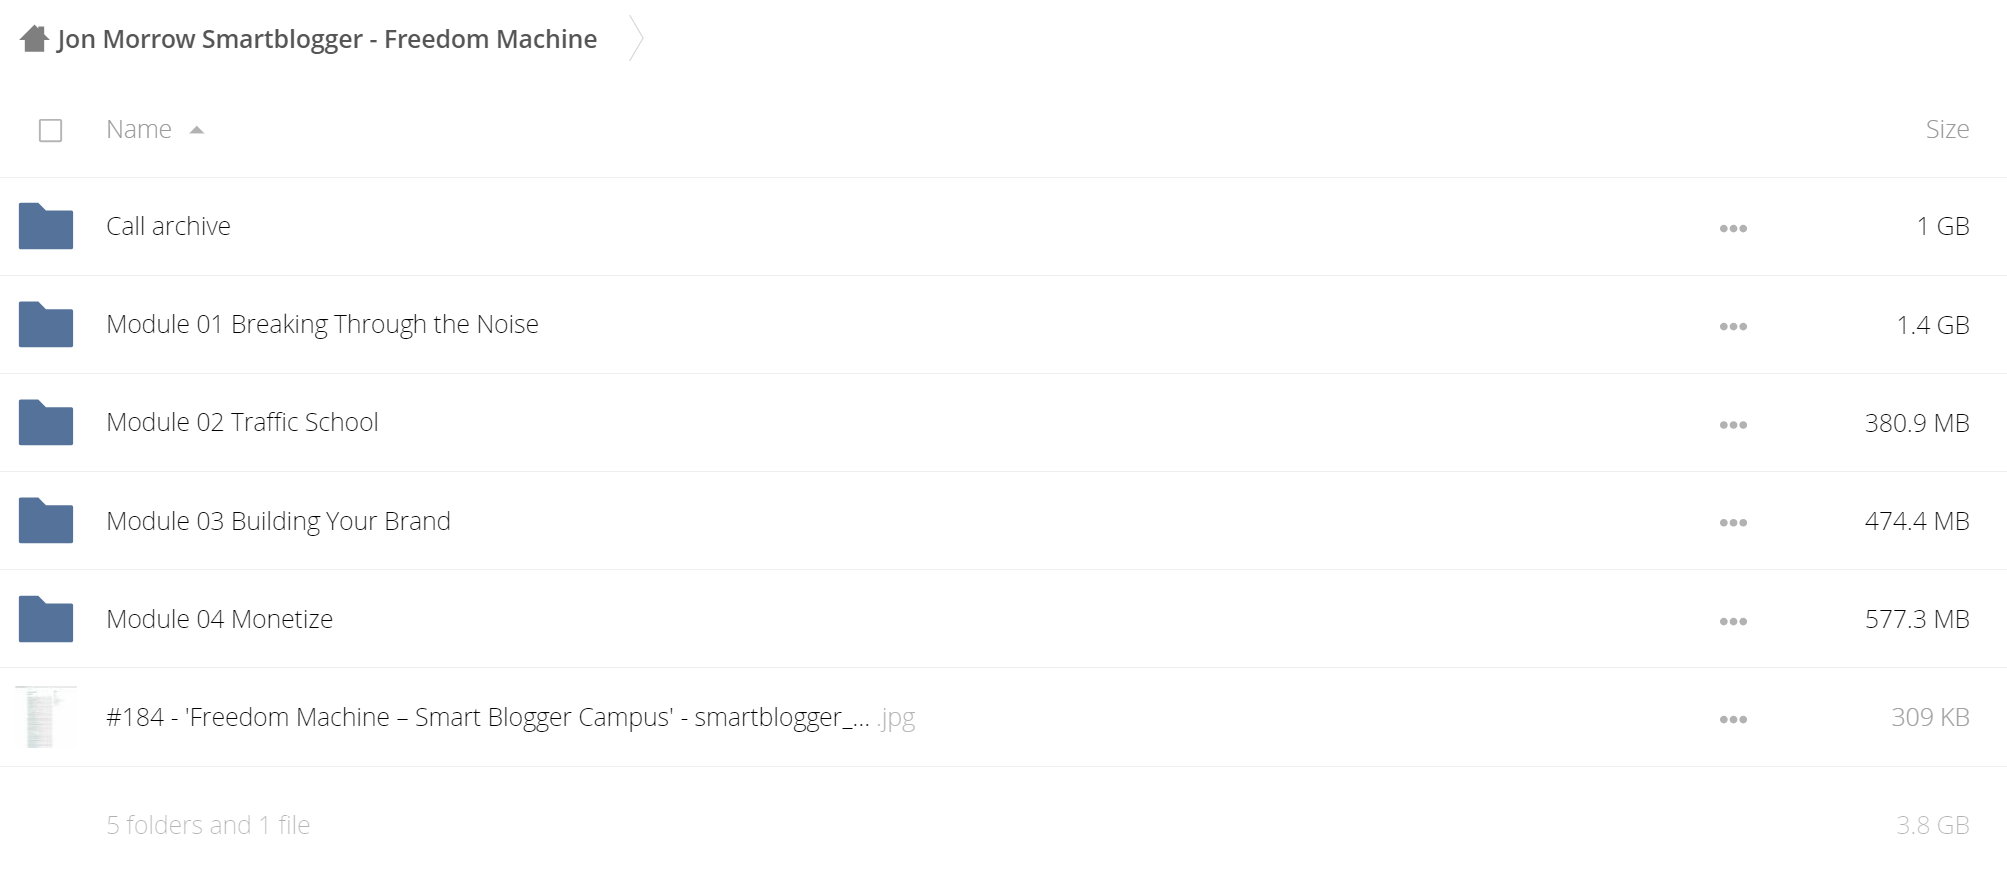Click the Module 04 Monetize folder icon
This screenshot has width=2007, height=878.
pos(46,619)
